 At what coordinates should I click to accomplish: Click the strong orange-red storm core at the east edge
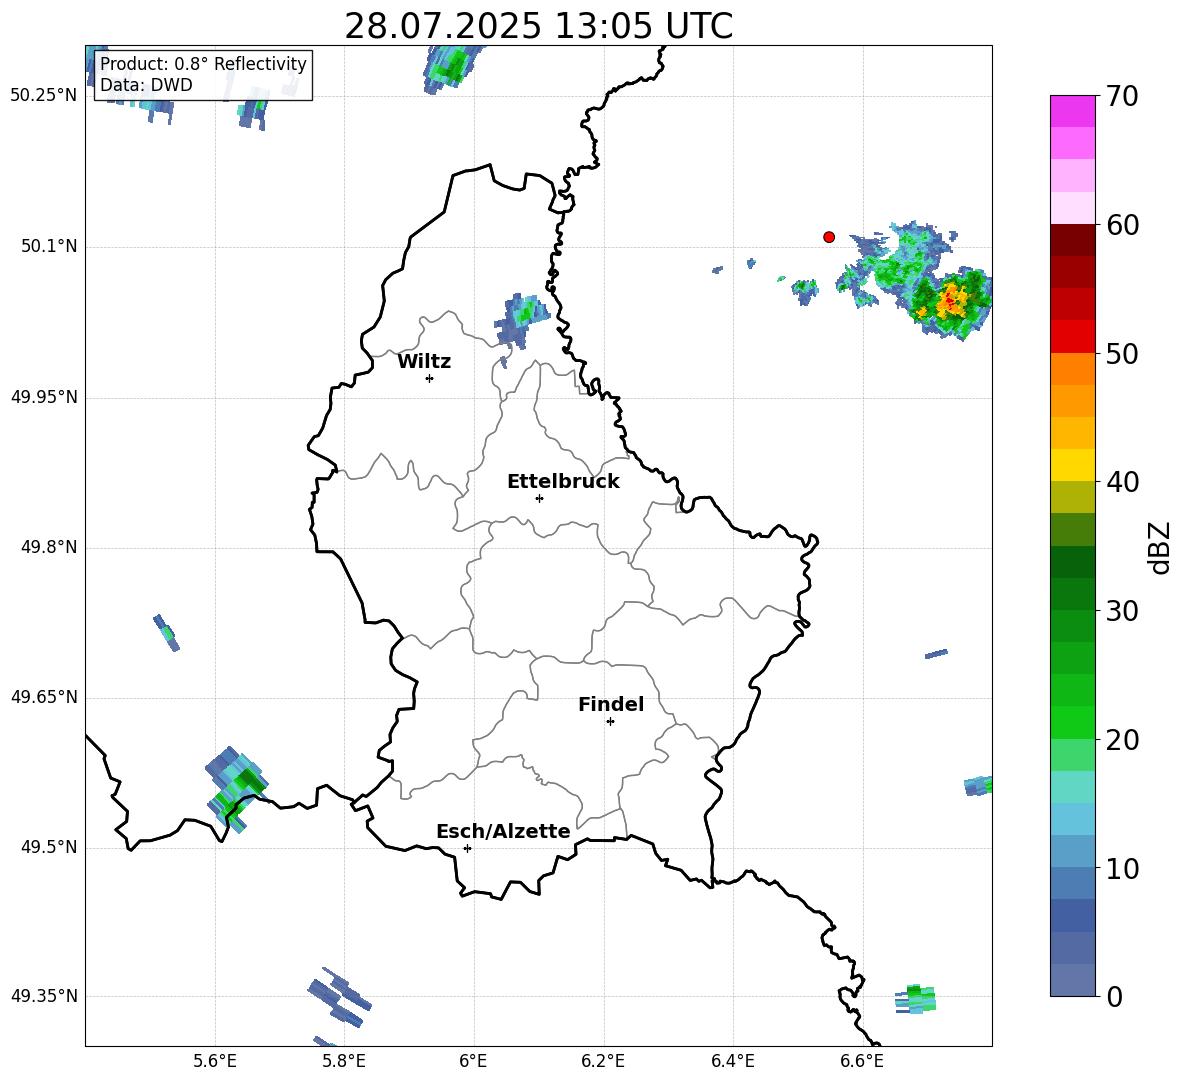tap(950, 302)
